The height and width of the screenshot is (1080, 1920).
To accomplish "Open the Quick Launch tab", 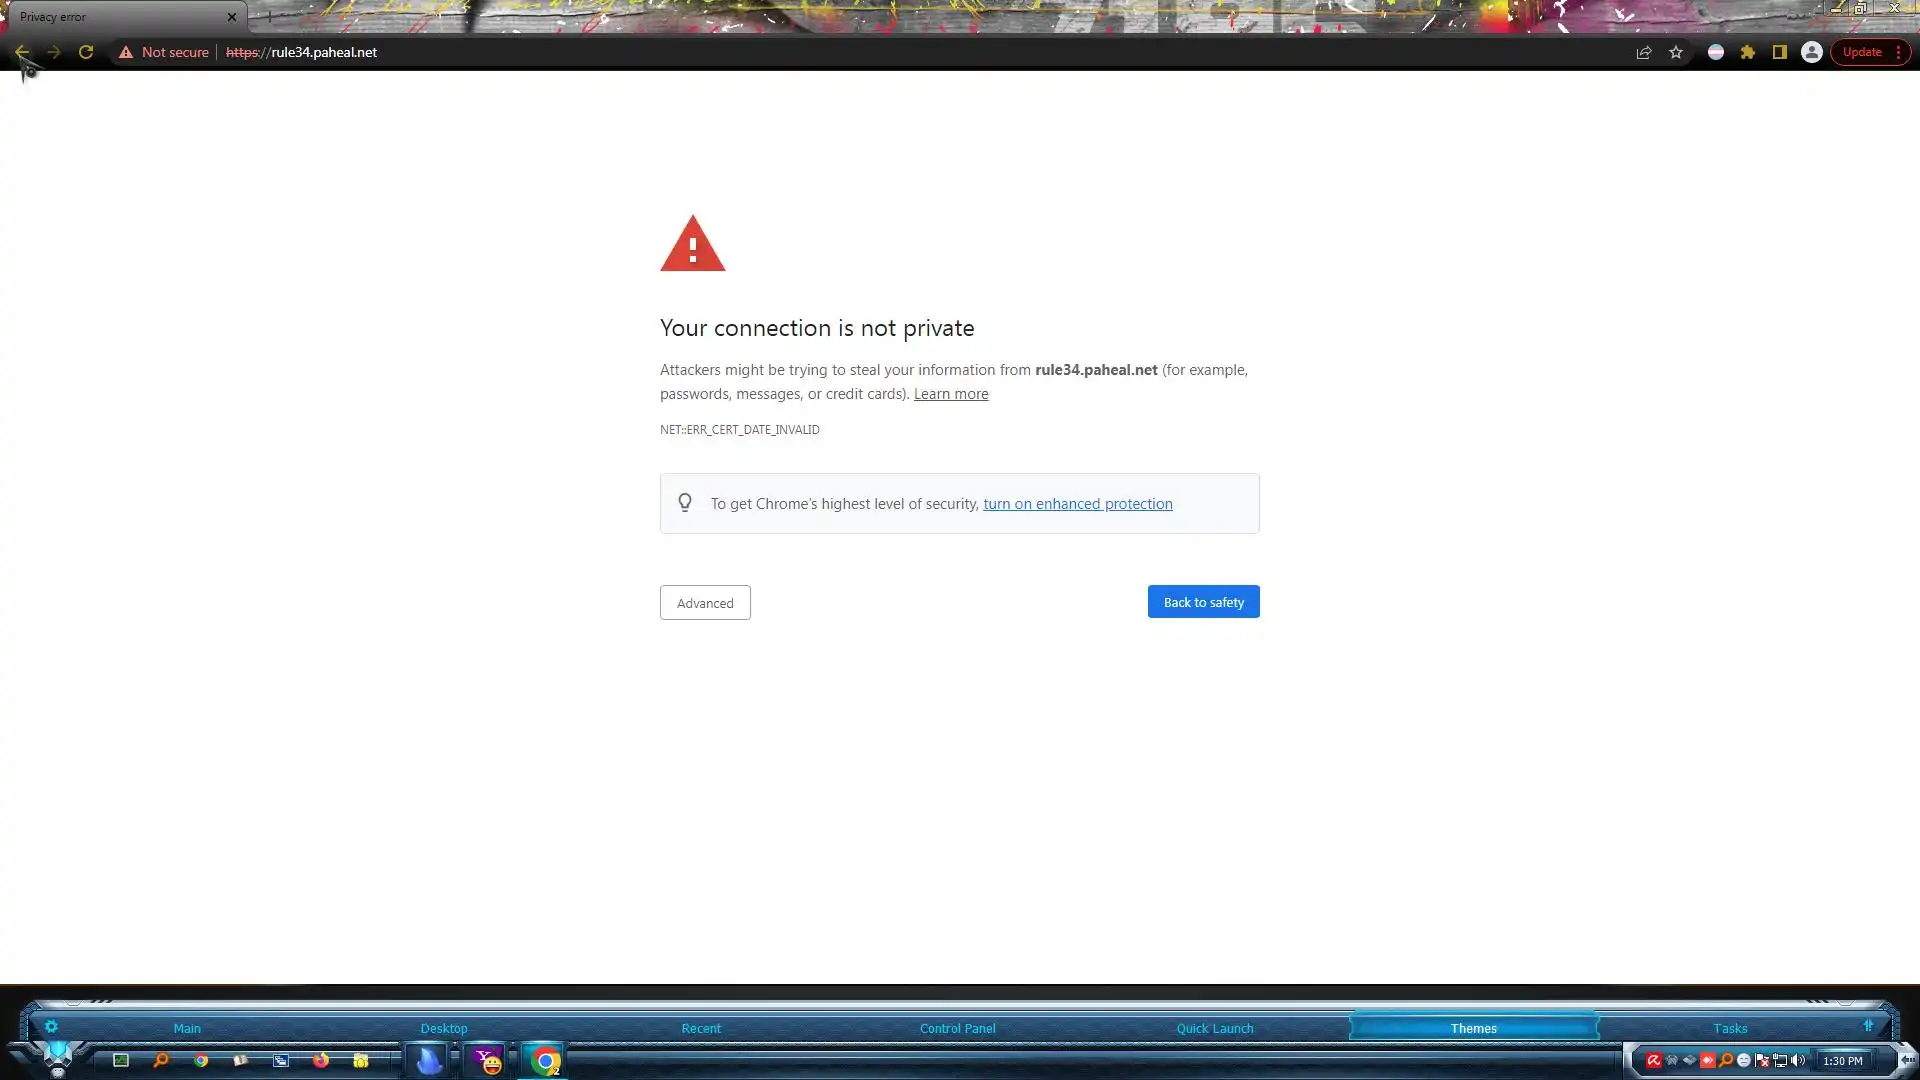I will (1214, 1028).
